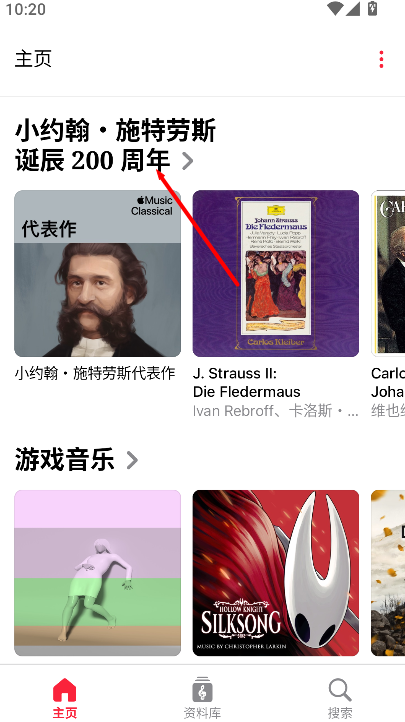Tap the red home icon
Viewport: 405px width, 722px height.
[x=64, y=690]
